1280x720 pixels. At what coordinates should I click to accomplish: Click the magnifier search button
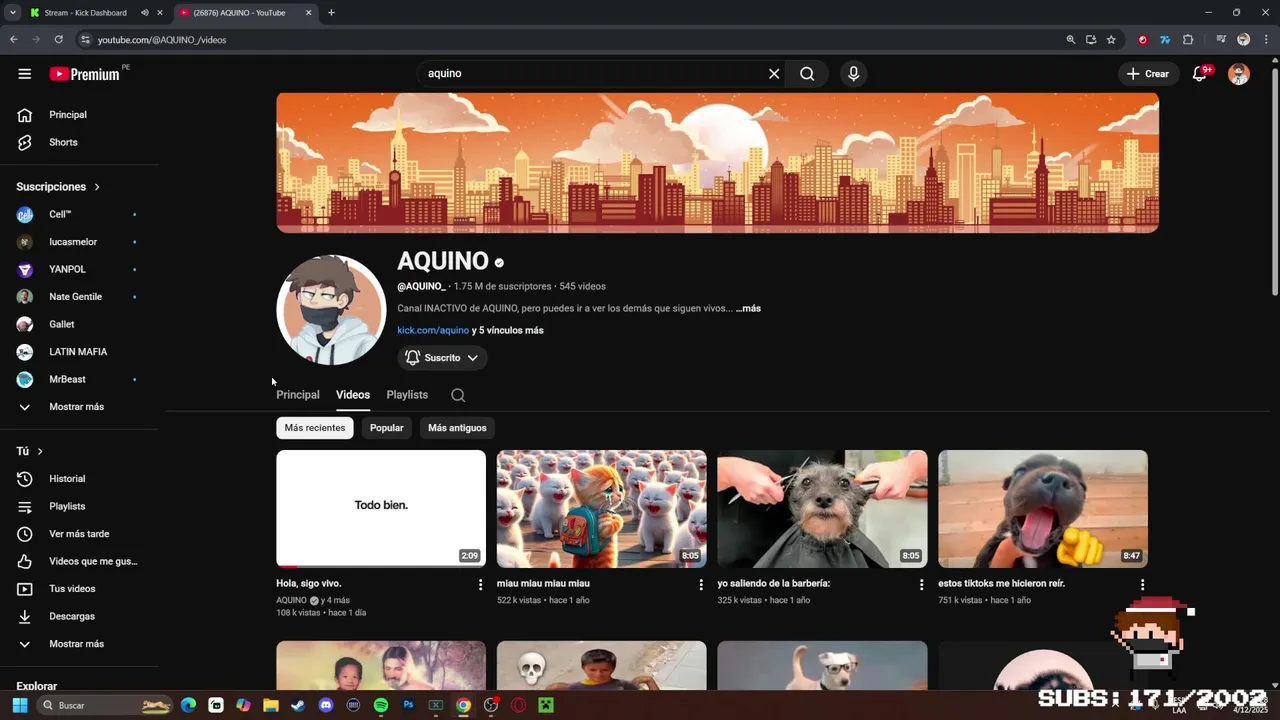[x=807, y=74]
